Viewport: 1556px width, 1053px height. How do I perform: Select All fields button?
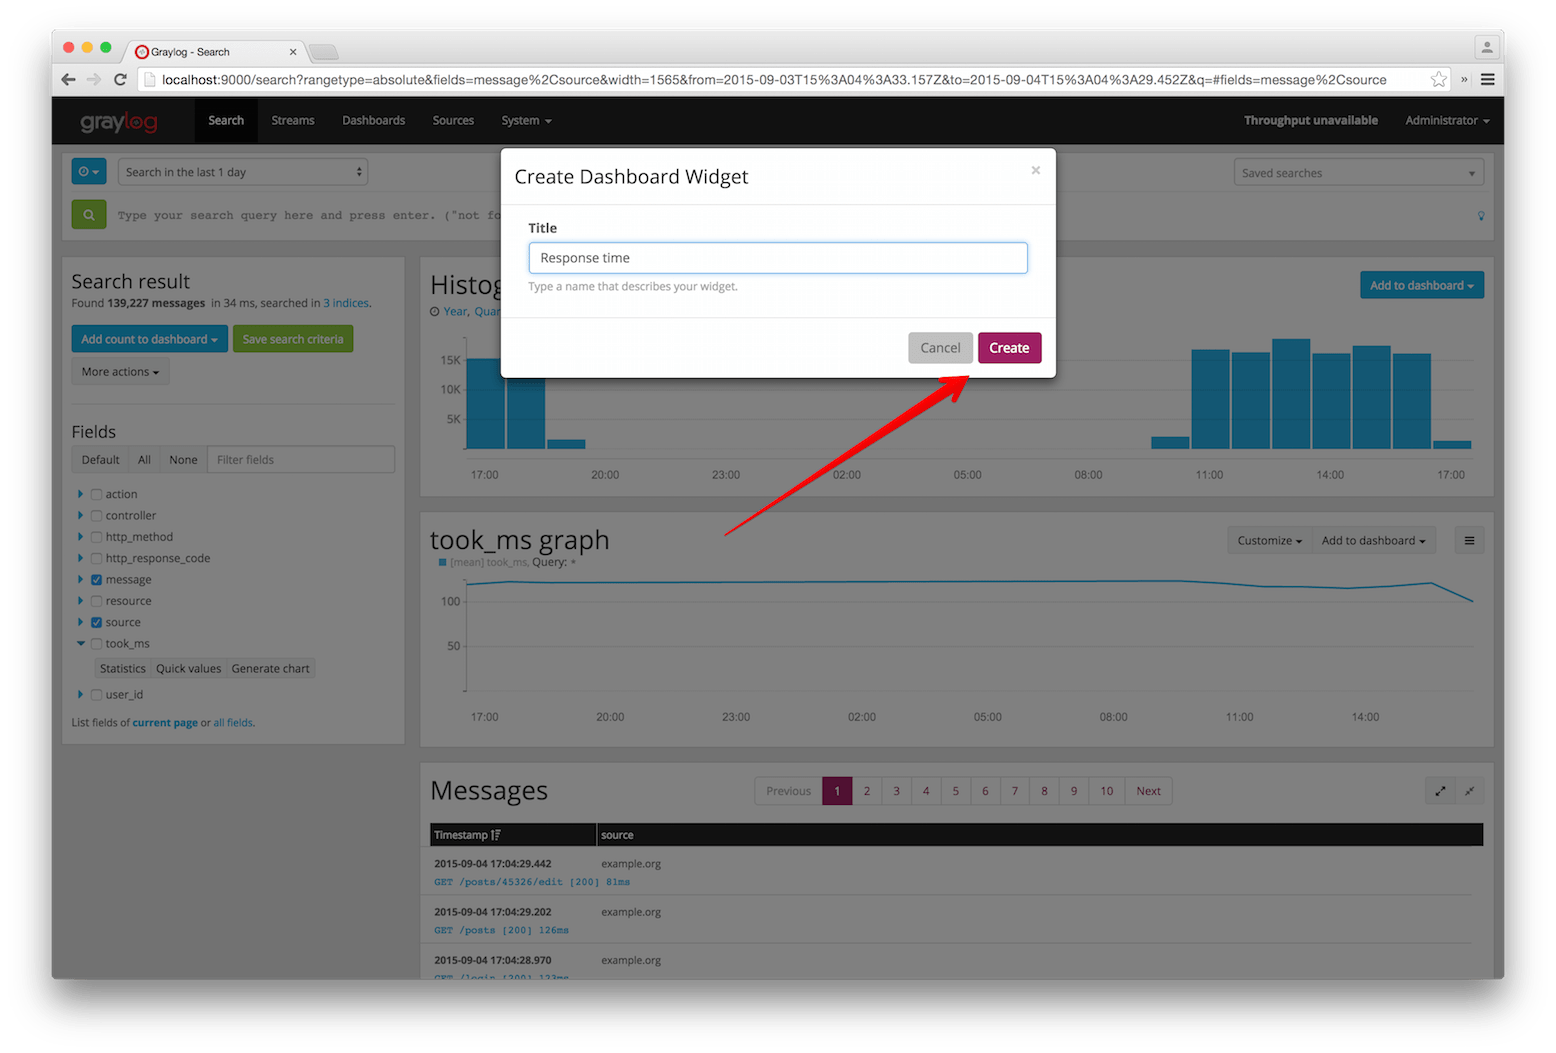144,460
